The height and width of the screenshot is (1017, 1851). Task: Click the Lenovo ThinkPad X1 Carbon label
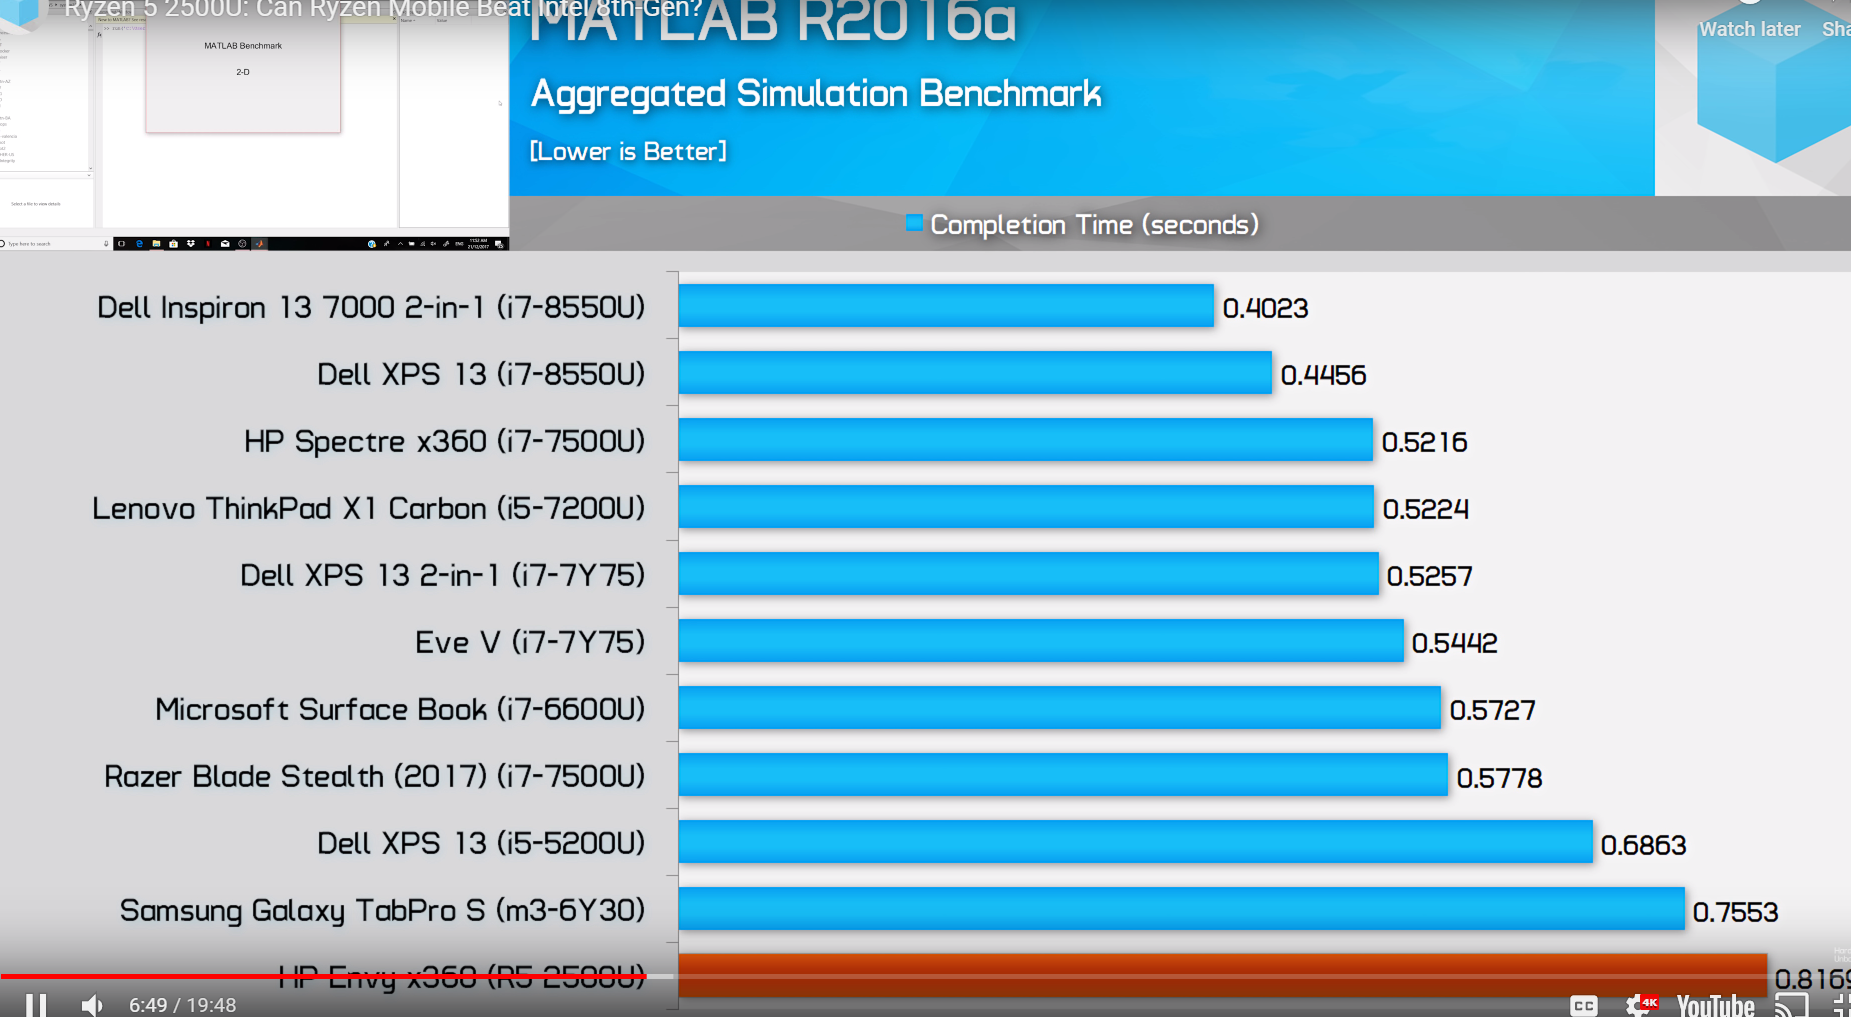click(x=369, y=508)
